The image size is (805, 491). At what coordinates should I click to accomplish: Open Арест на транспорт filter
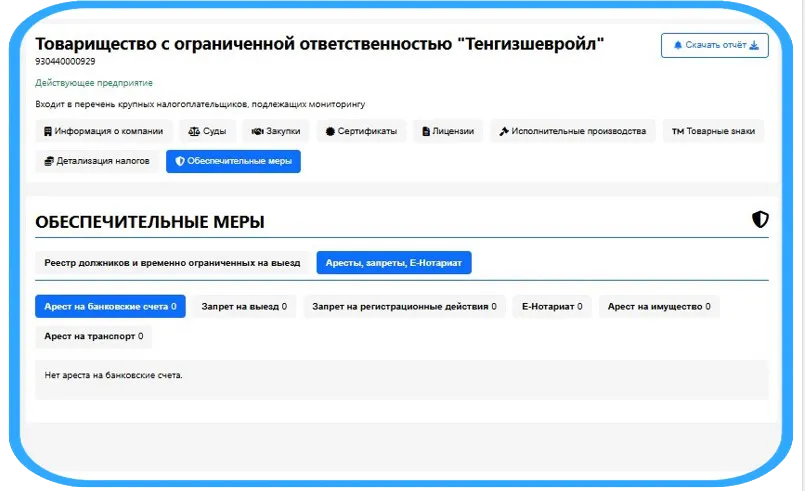point(93,336)
